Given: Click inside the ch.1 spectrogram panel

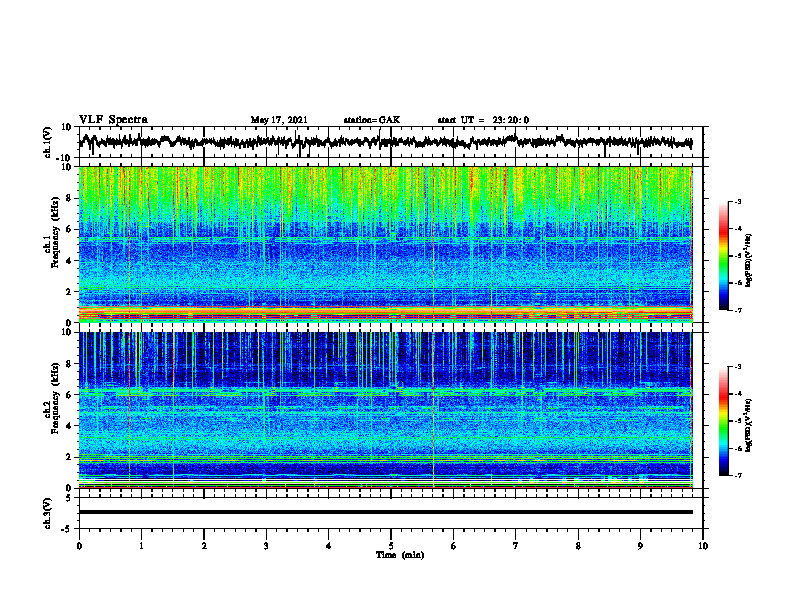Looking at the screenshot, I should 386,244.
